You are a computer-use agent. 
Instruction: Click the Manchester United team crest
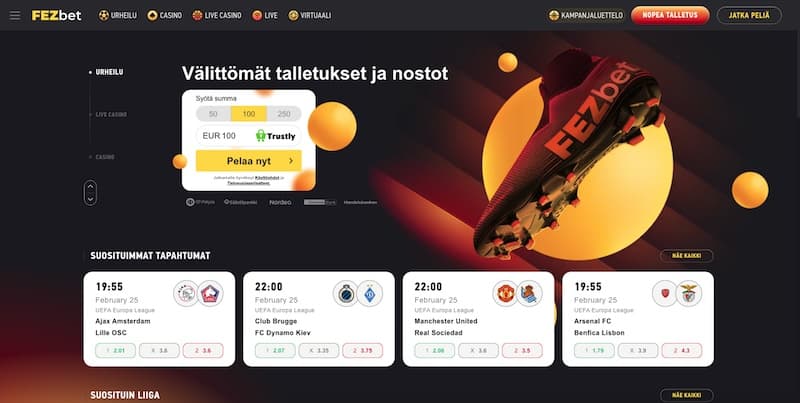coord(505,294)
